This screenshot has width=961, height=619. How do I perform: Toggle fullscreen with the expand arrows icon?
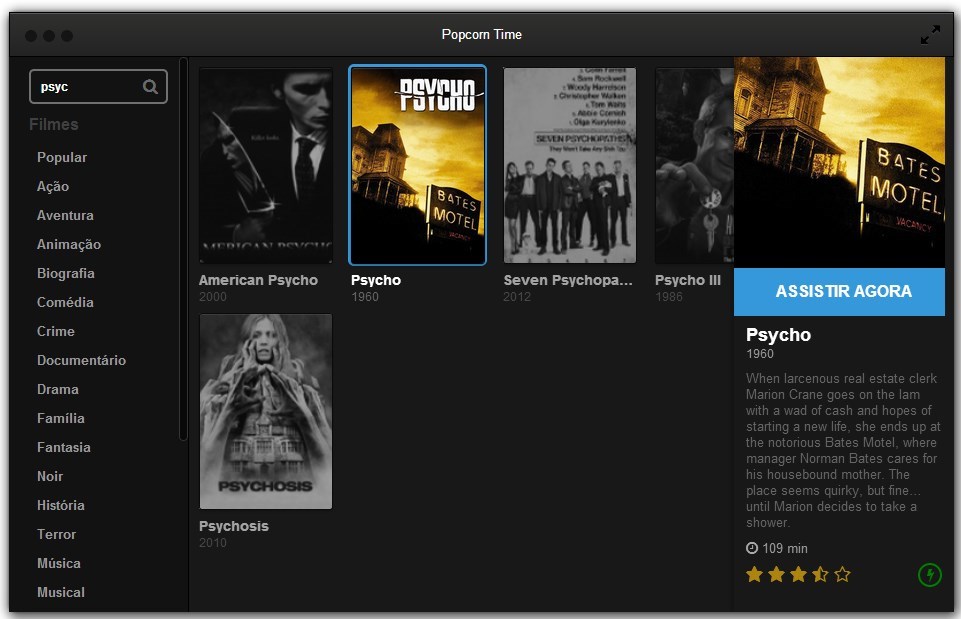point(930,34)
